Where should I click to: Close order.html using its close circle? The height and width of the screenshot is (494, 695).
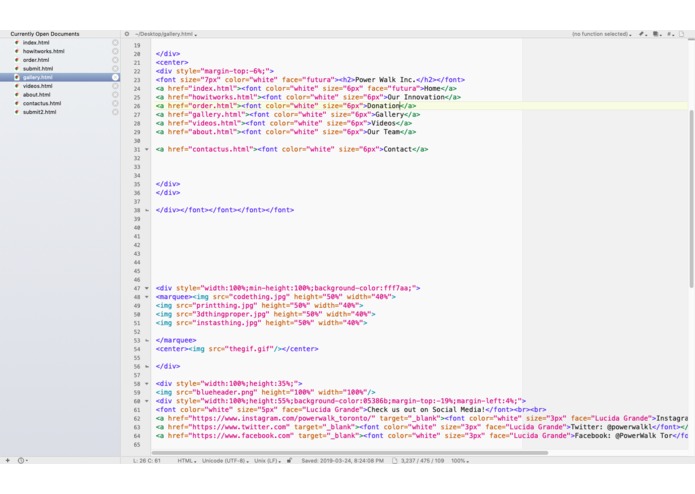tap(115, 60)
